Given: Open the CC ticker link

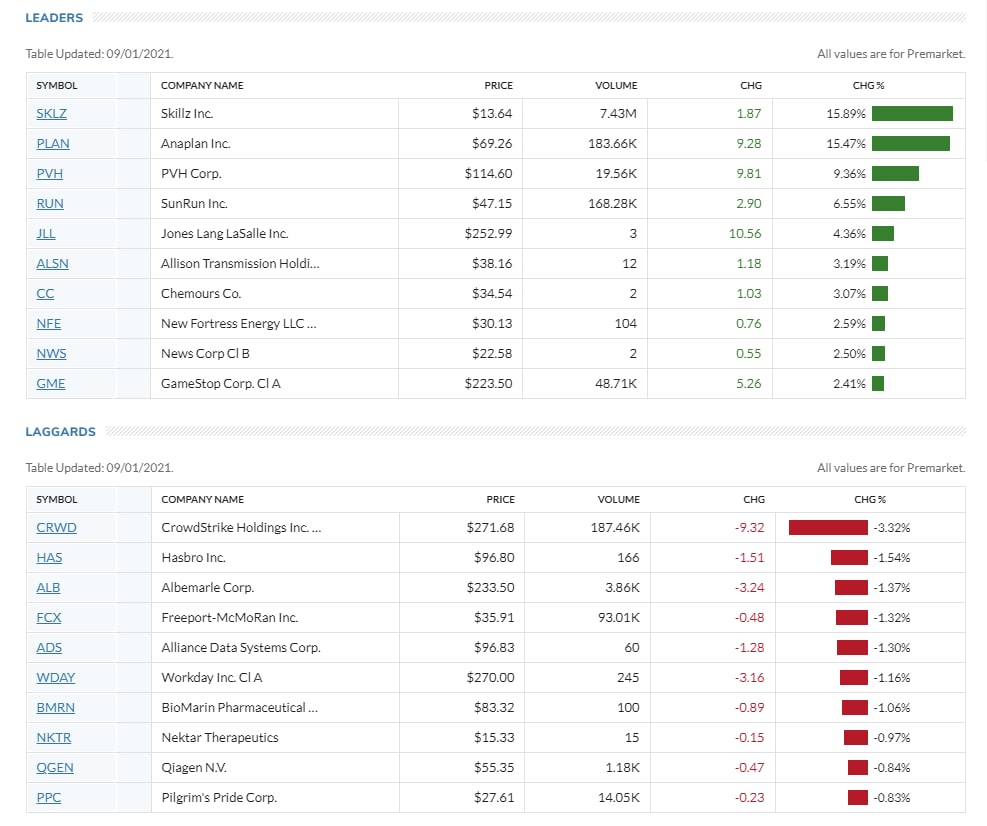Looking at the screenshot, I should pyautogui.click(x=45, y=293).
